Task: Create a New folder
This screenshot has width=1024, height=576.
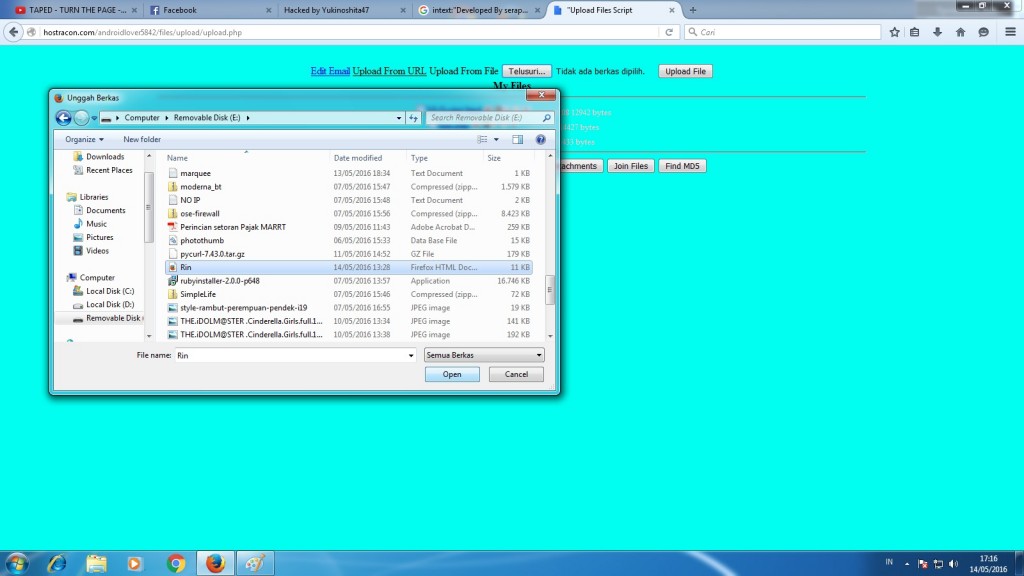Action: click(142, 139)
